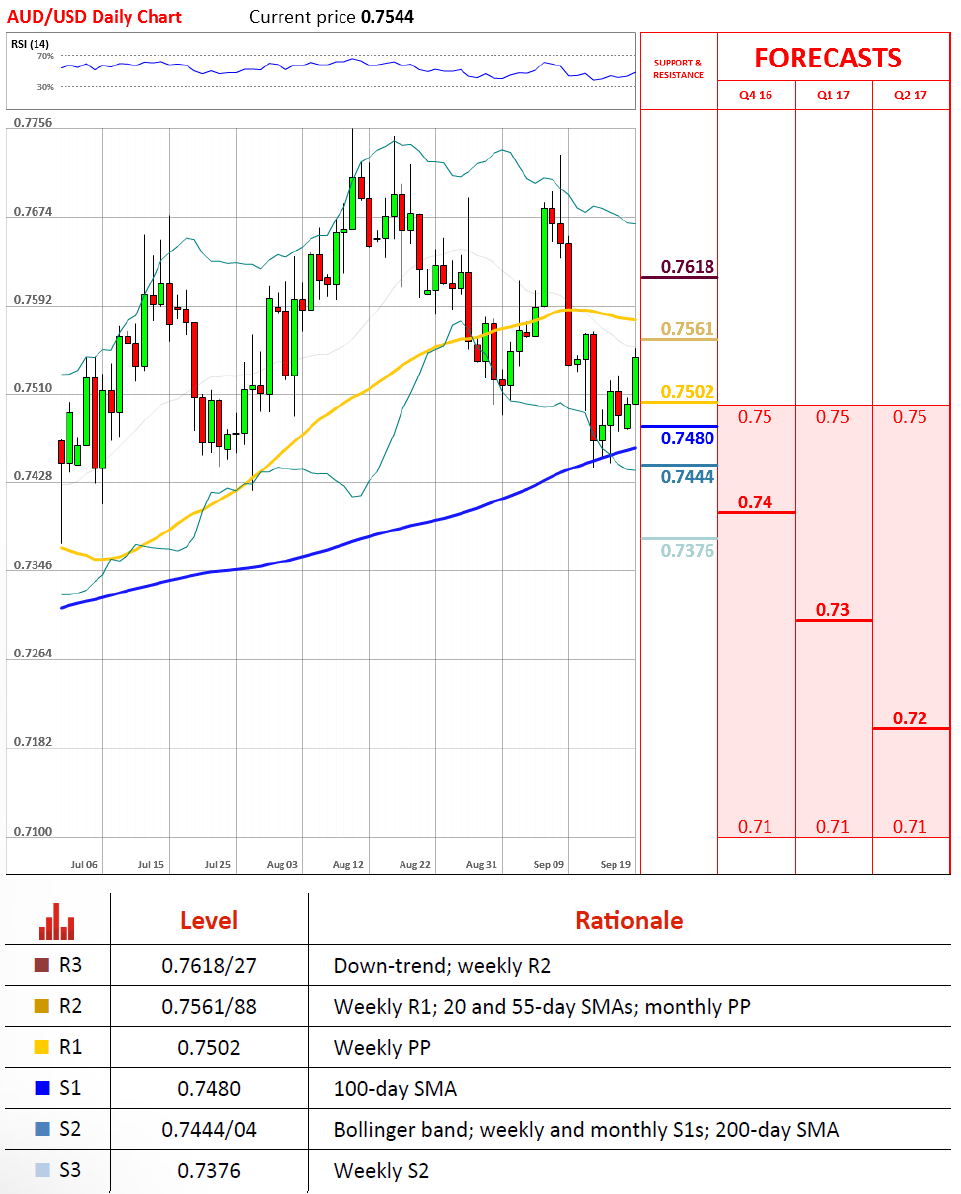Click the 0.7561 resistance level label
The height and width of the screenshot is (1194, 961).
687,328
